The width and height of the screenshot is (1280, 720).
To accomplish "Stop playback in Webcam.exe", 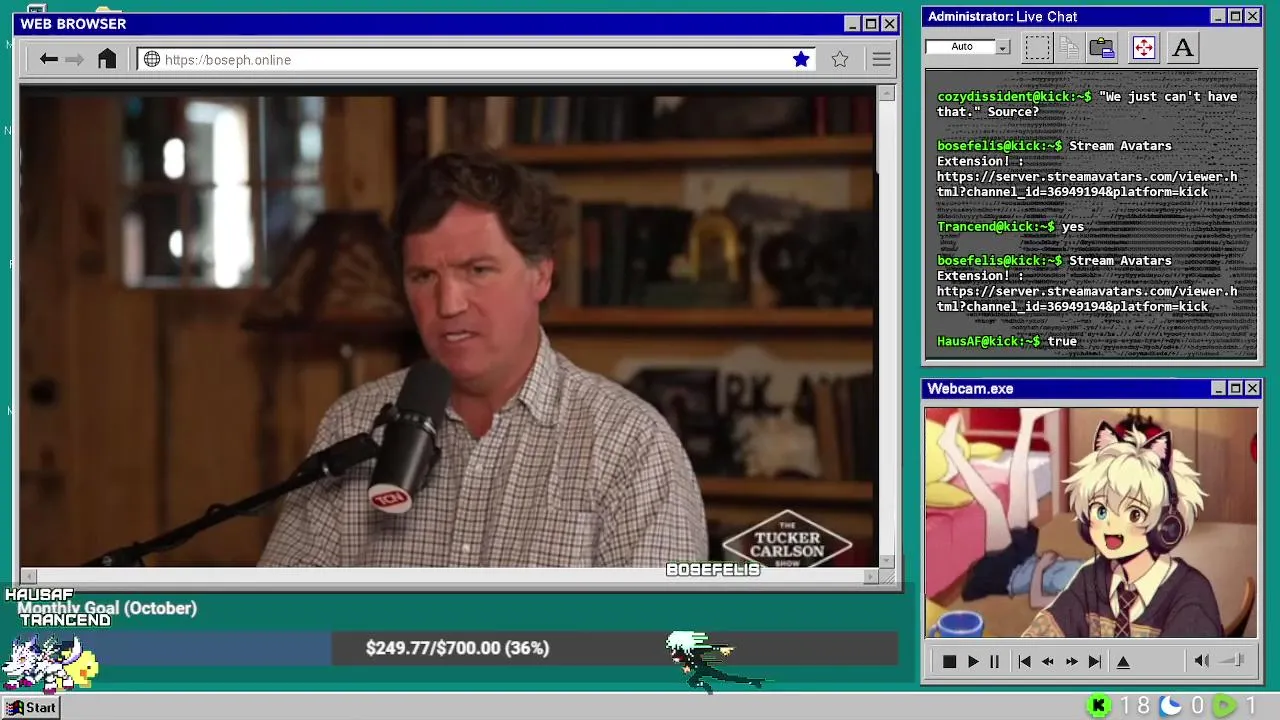I will click(950, 661).
